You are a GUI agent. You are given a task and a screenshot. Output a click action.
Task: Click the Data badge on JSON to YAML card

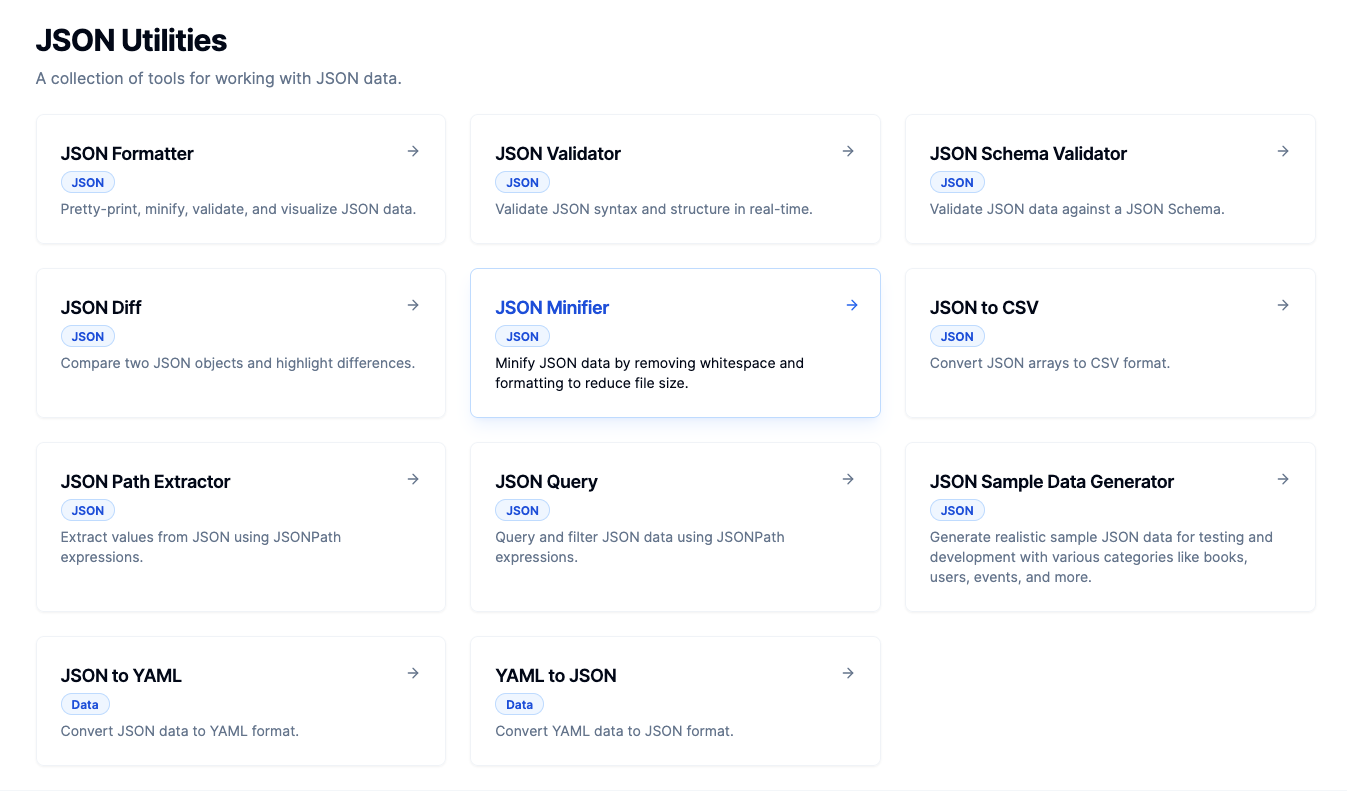pyautogui.click(x=85, y=704)
